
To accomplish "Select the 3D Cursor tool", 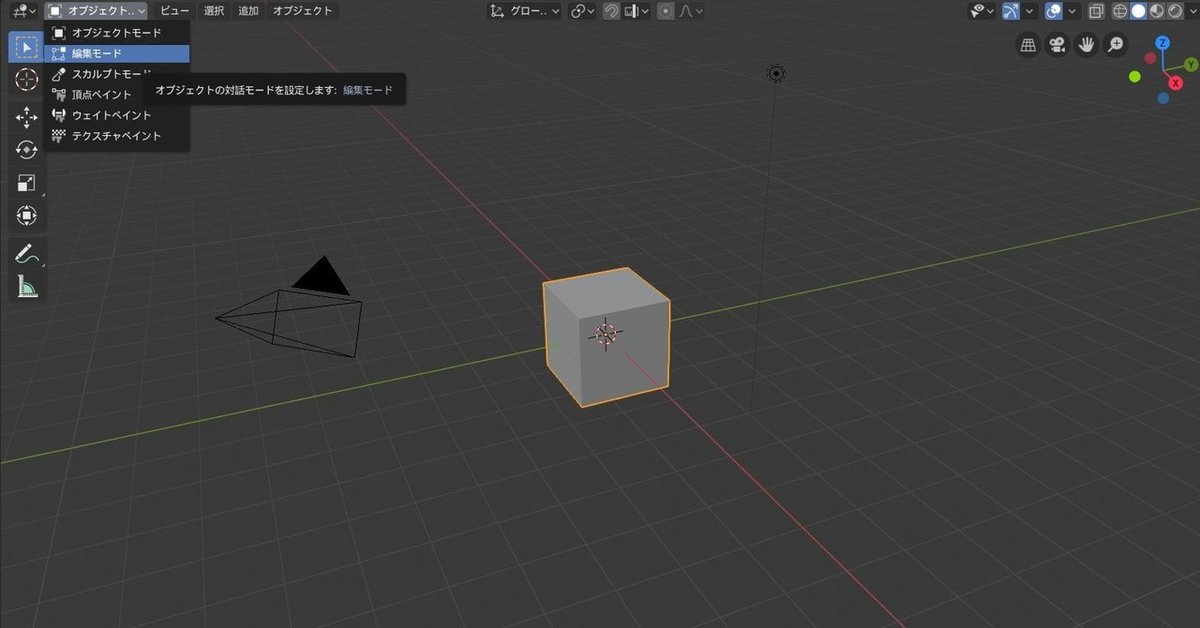I will (x=27, y=79).
